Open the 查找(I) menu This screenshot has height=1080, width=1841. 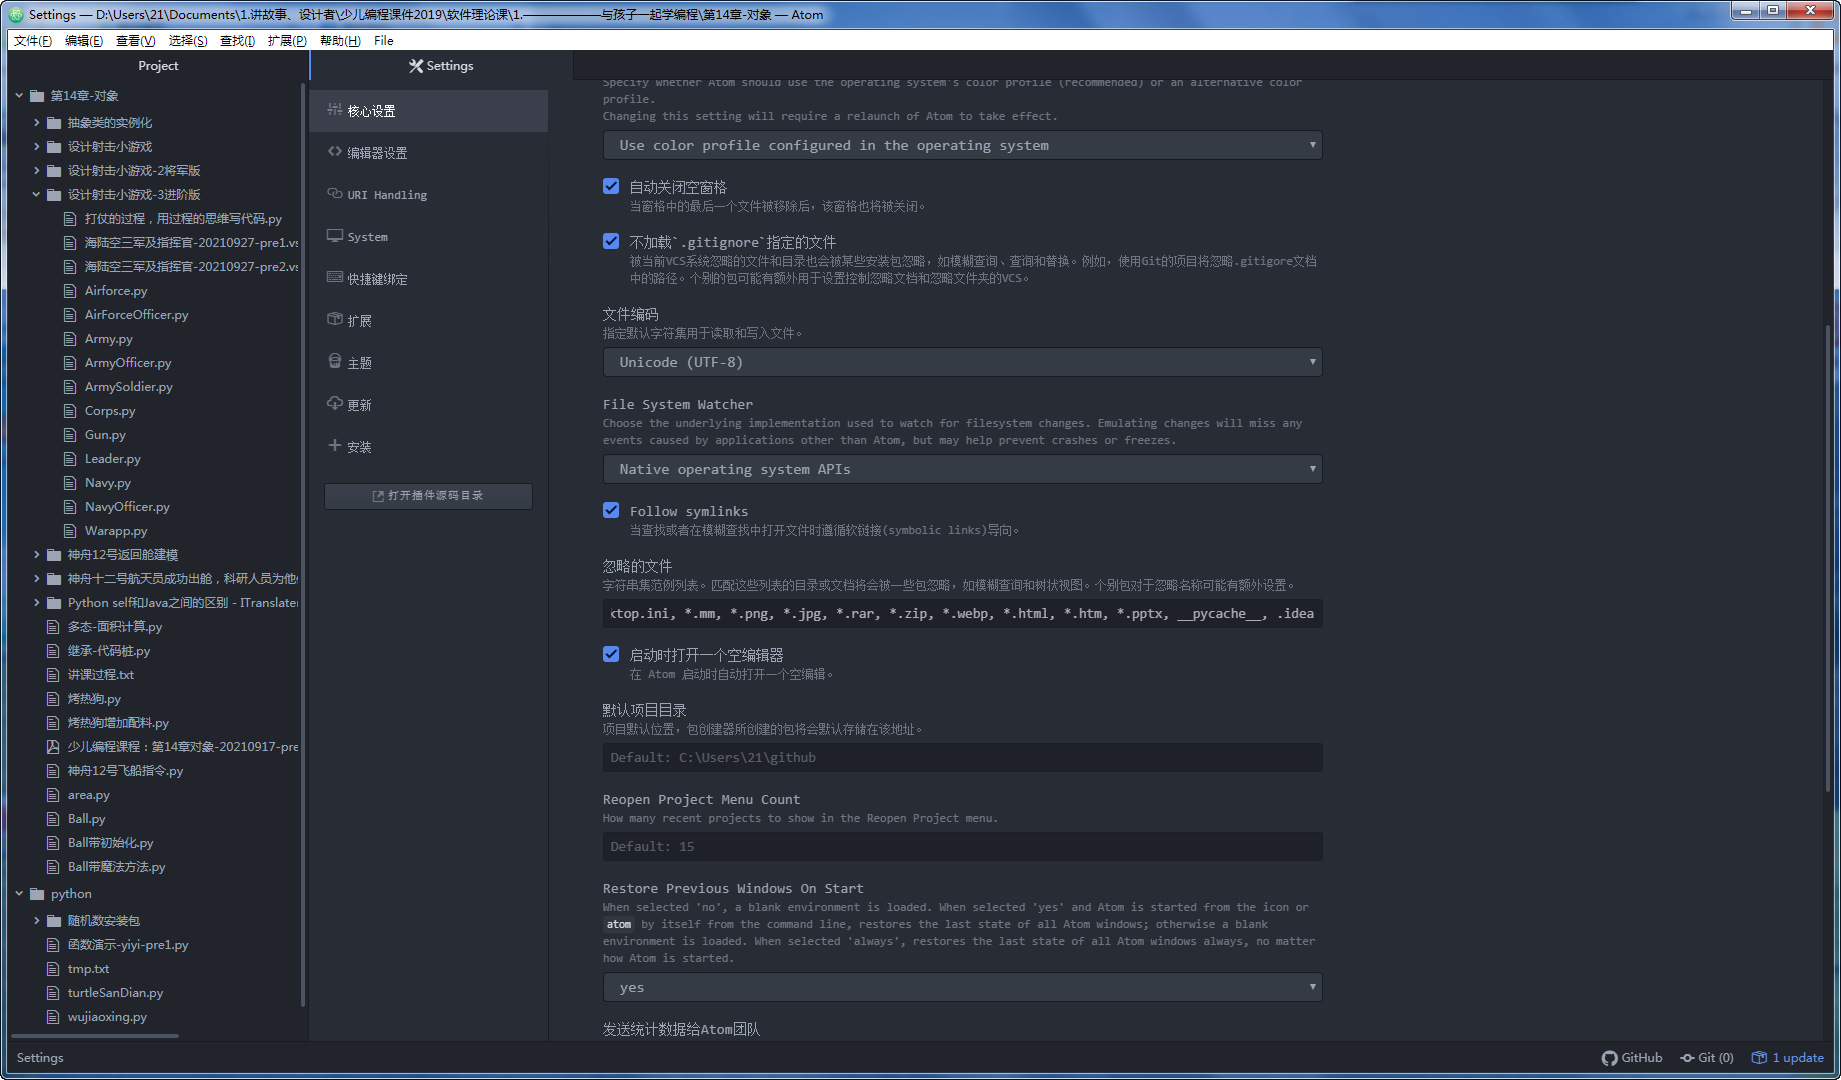(237, 41)
